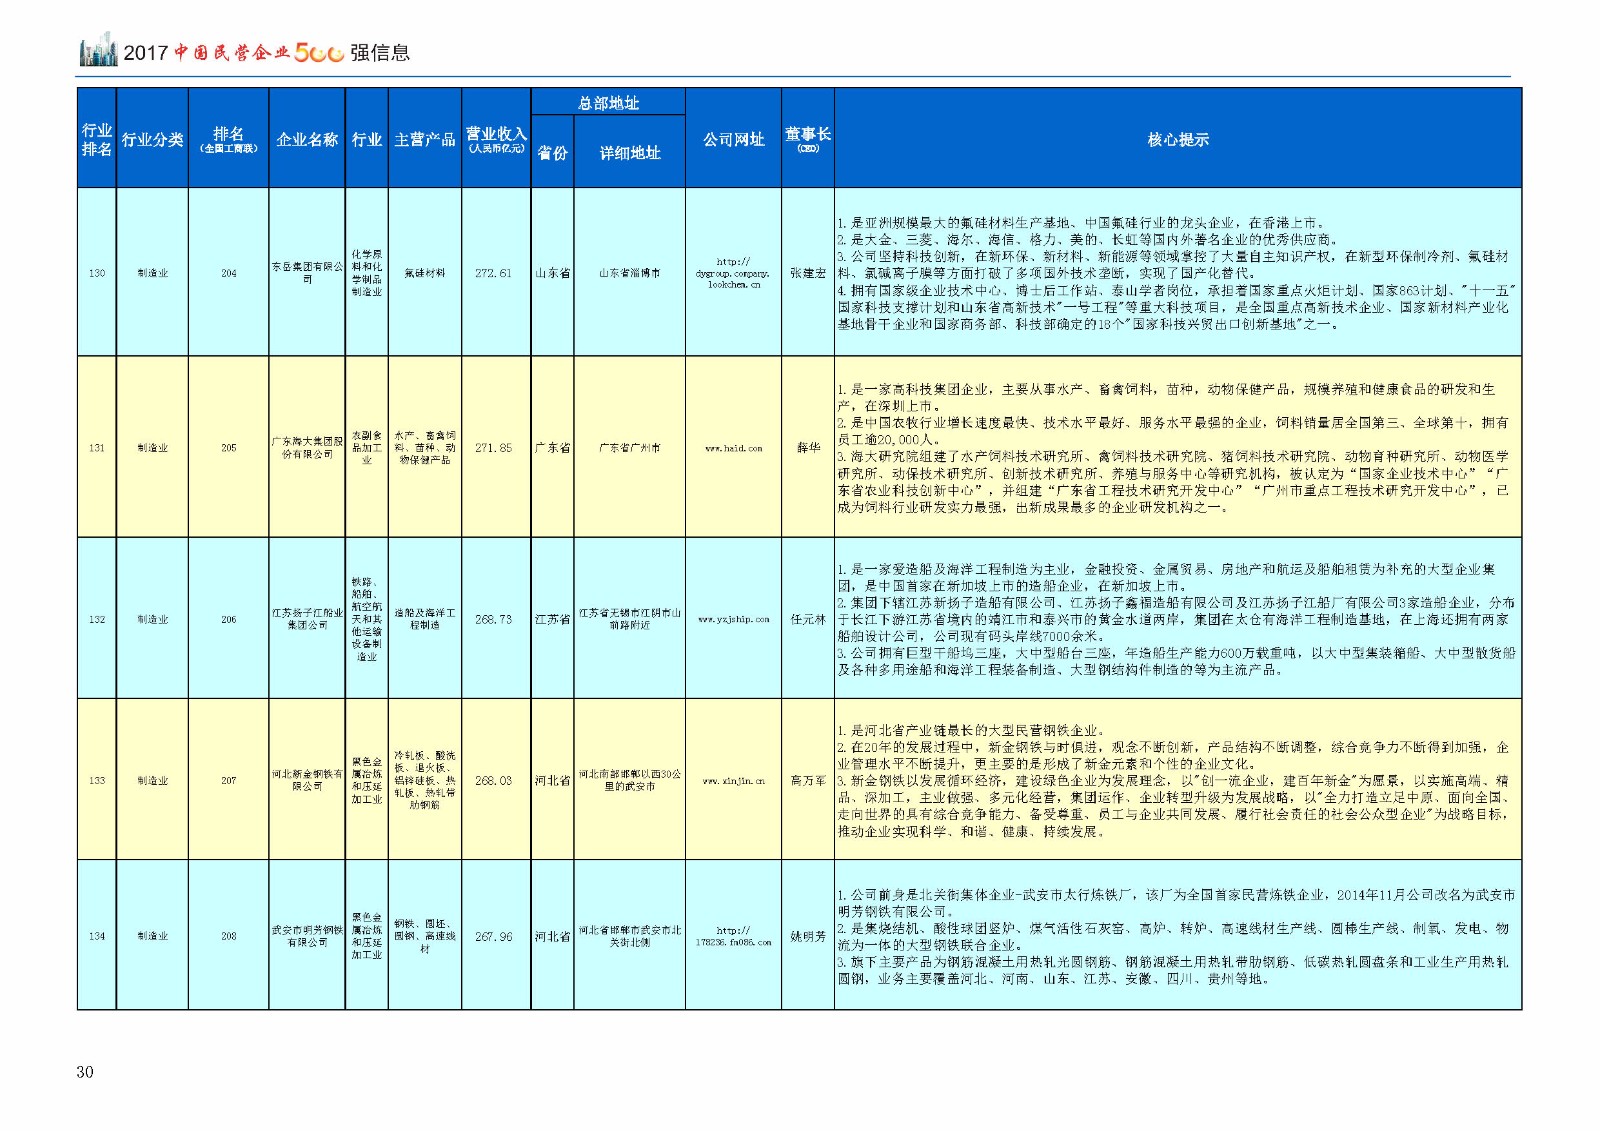Click company name '河北新金钢铁有限公司'

307,780
